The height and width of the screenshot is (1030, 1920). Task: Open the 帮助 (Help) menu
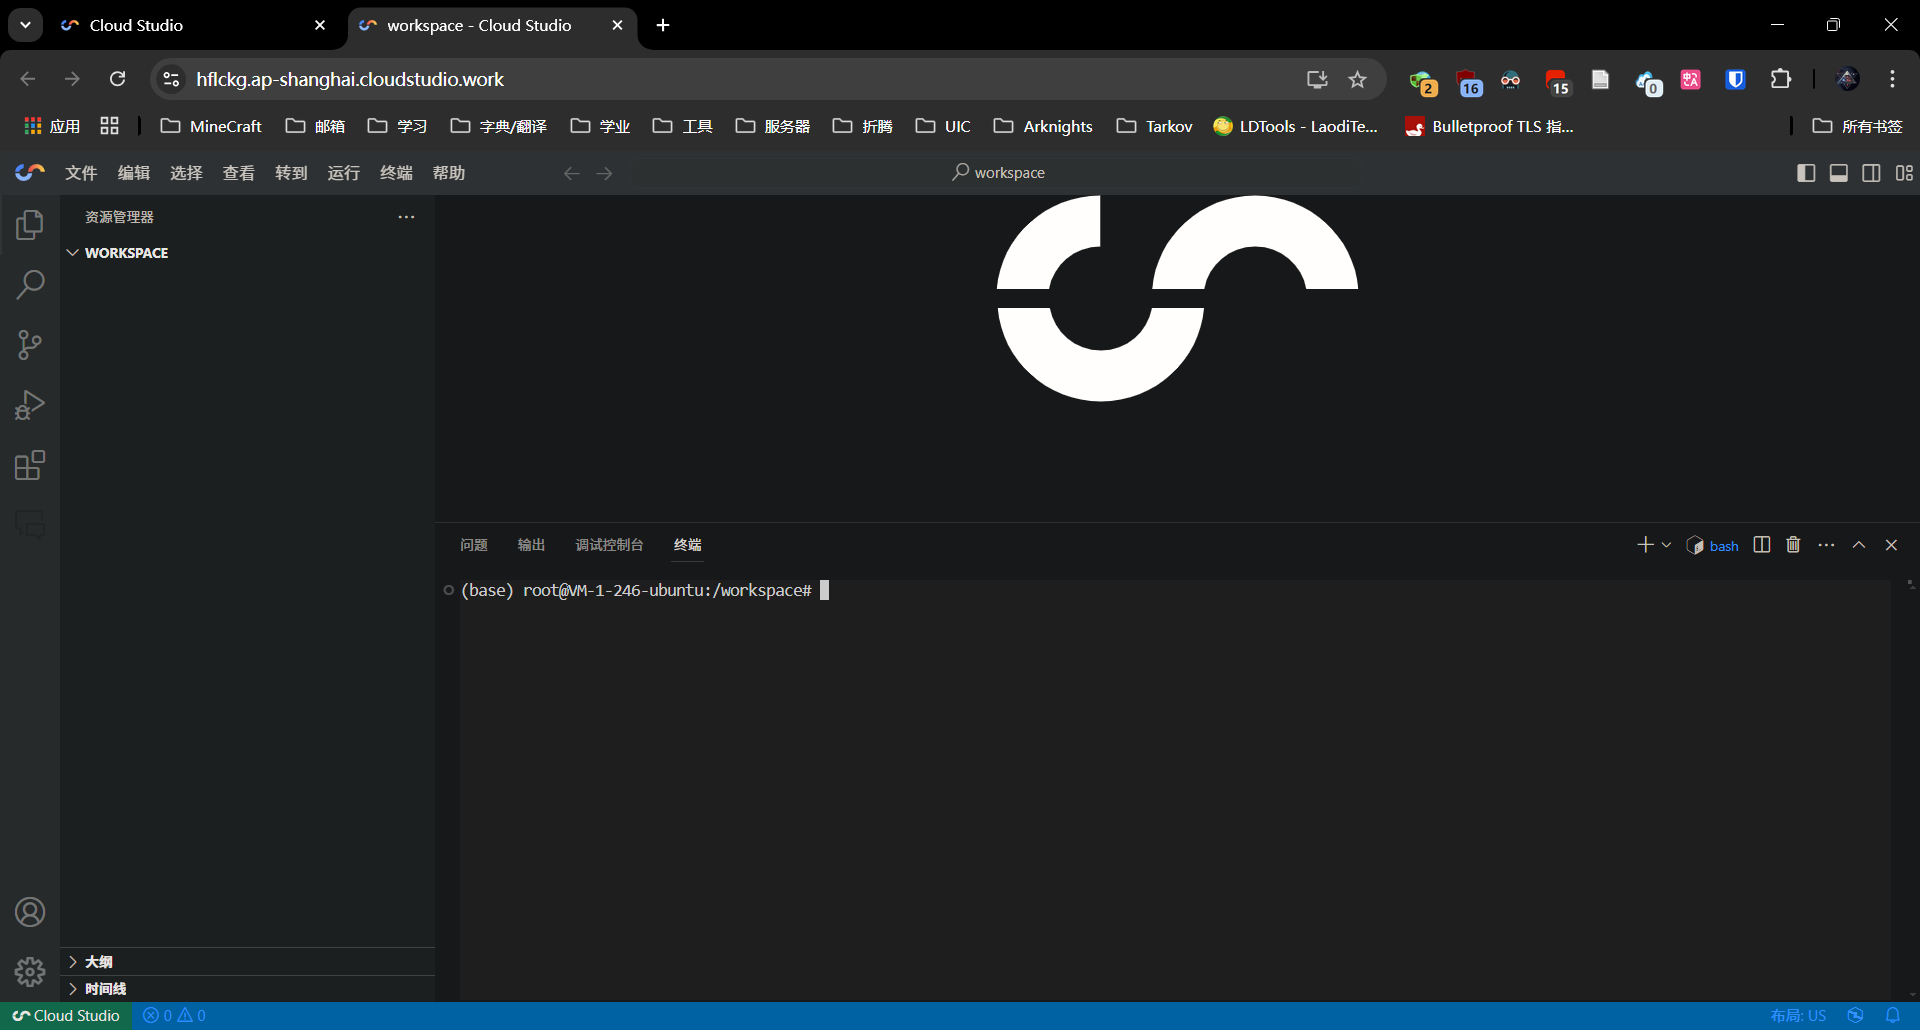tap(449, 173)
